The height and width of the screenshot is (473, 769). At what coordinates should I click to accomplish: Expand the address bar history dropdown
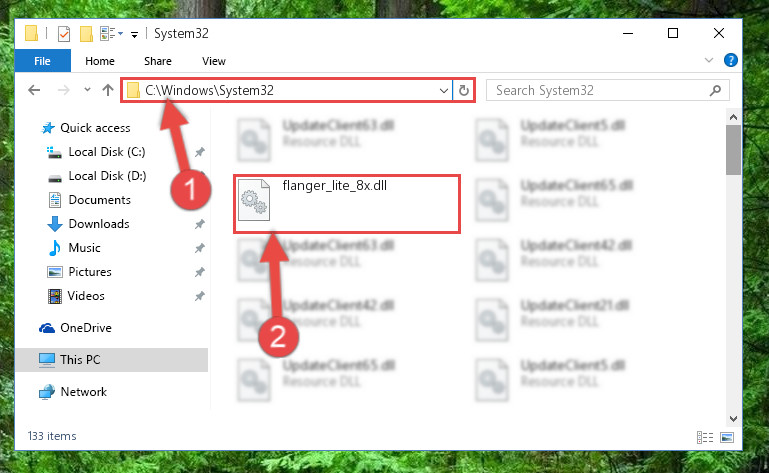(443, 90)
